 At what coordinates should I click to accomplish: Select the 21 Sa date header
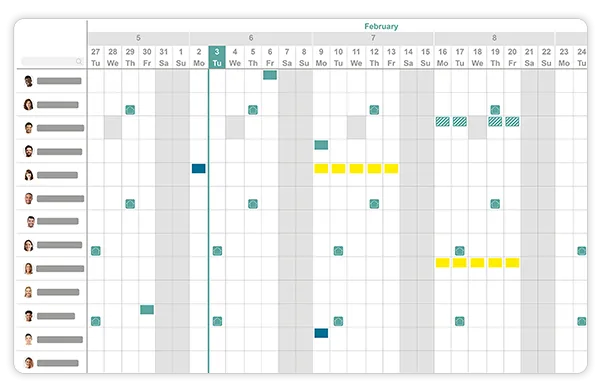(x=529, y=57)
